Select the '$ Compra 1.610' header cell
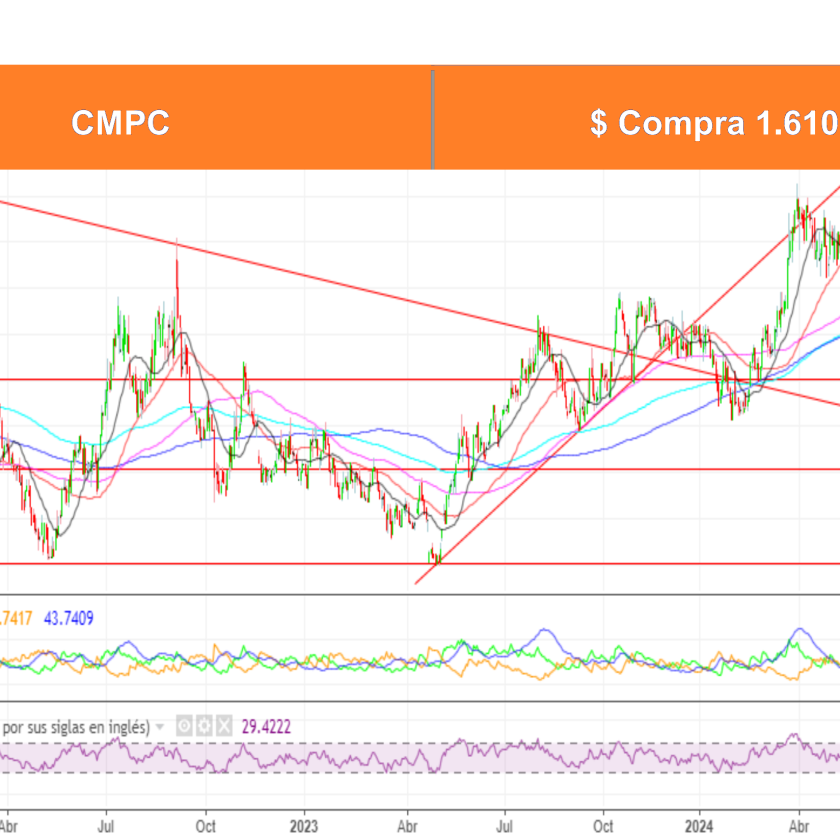 point(710,123)
